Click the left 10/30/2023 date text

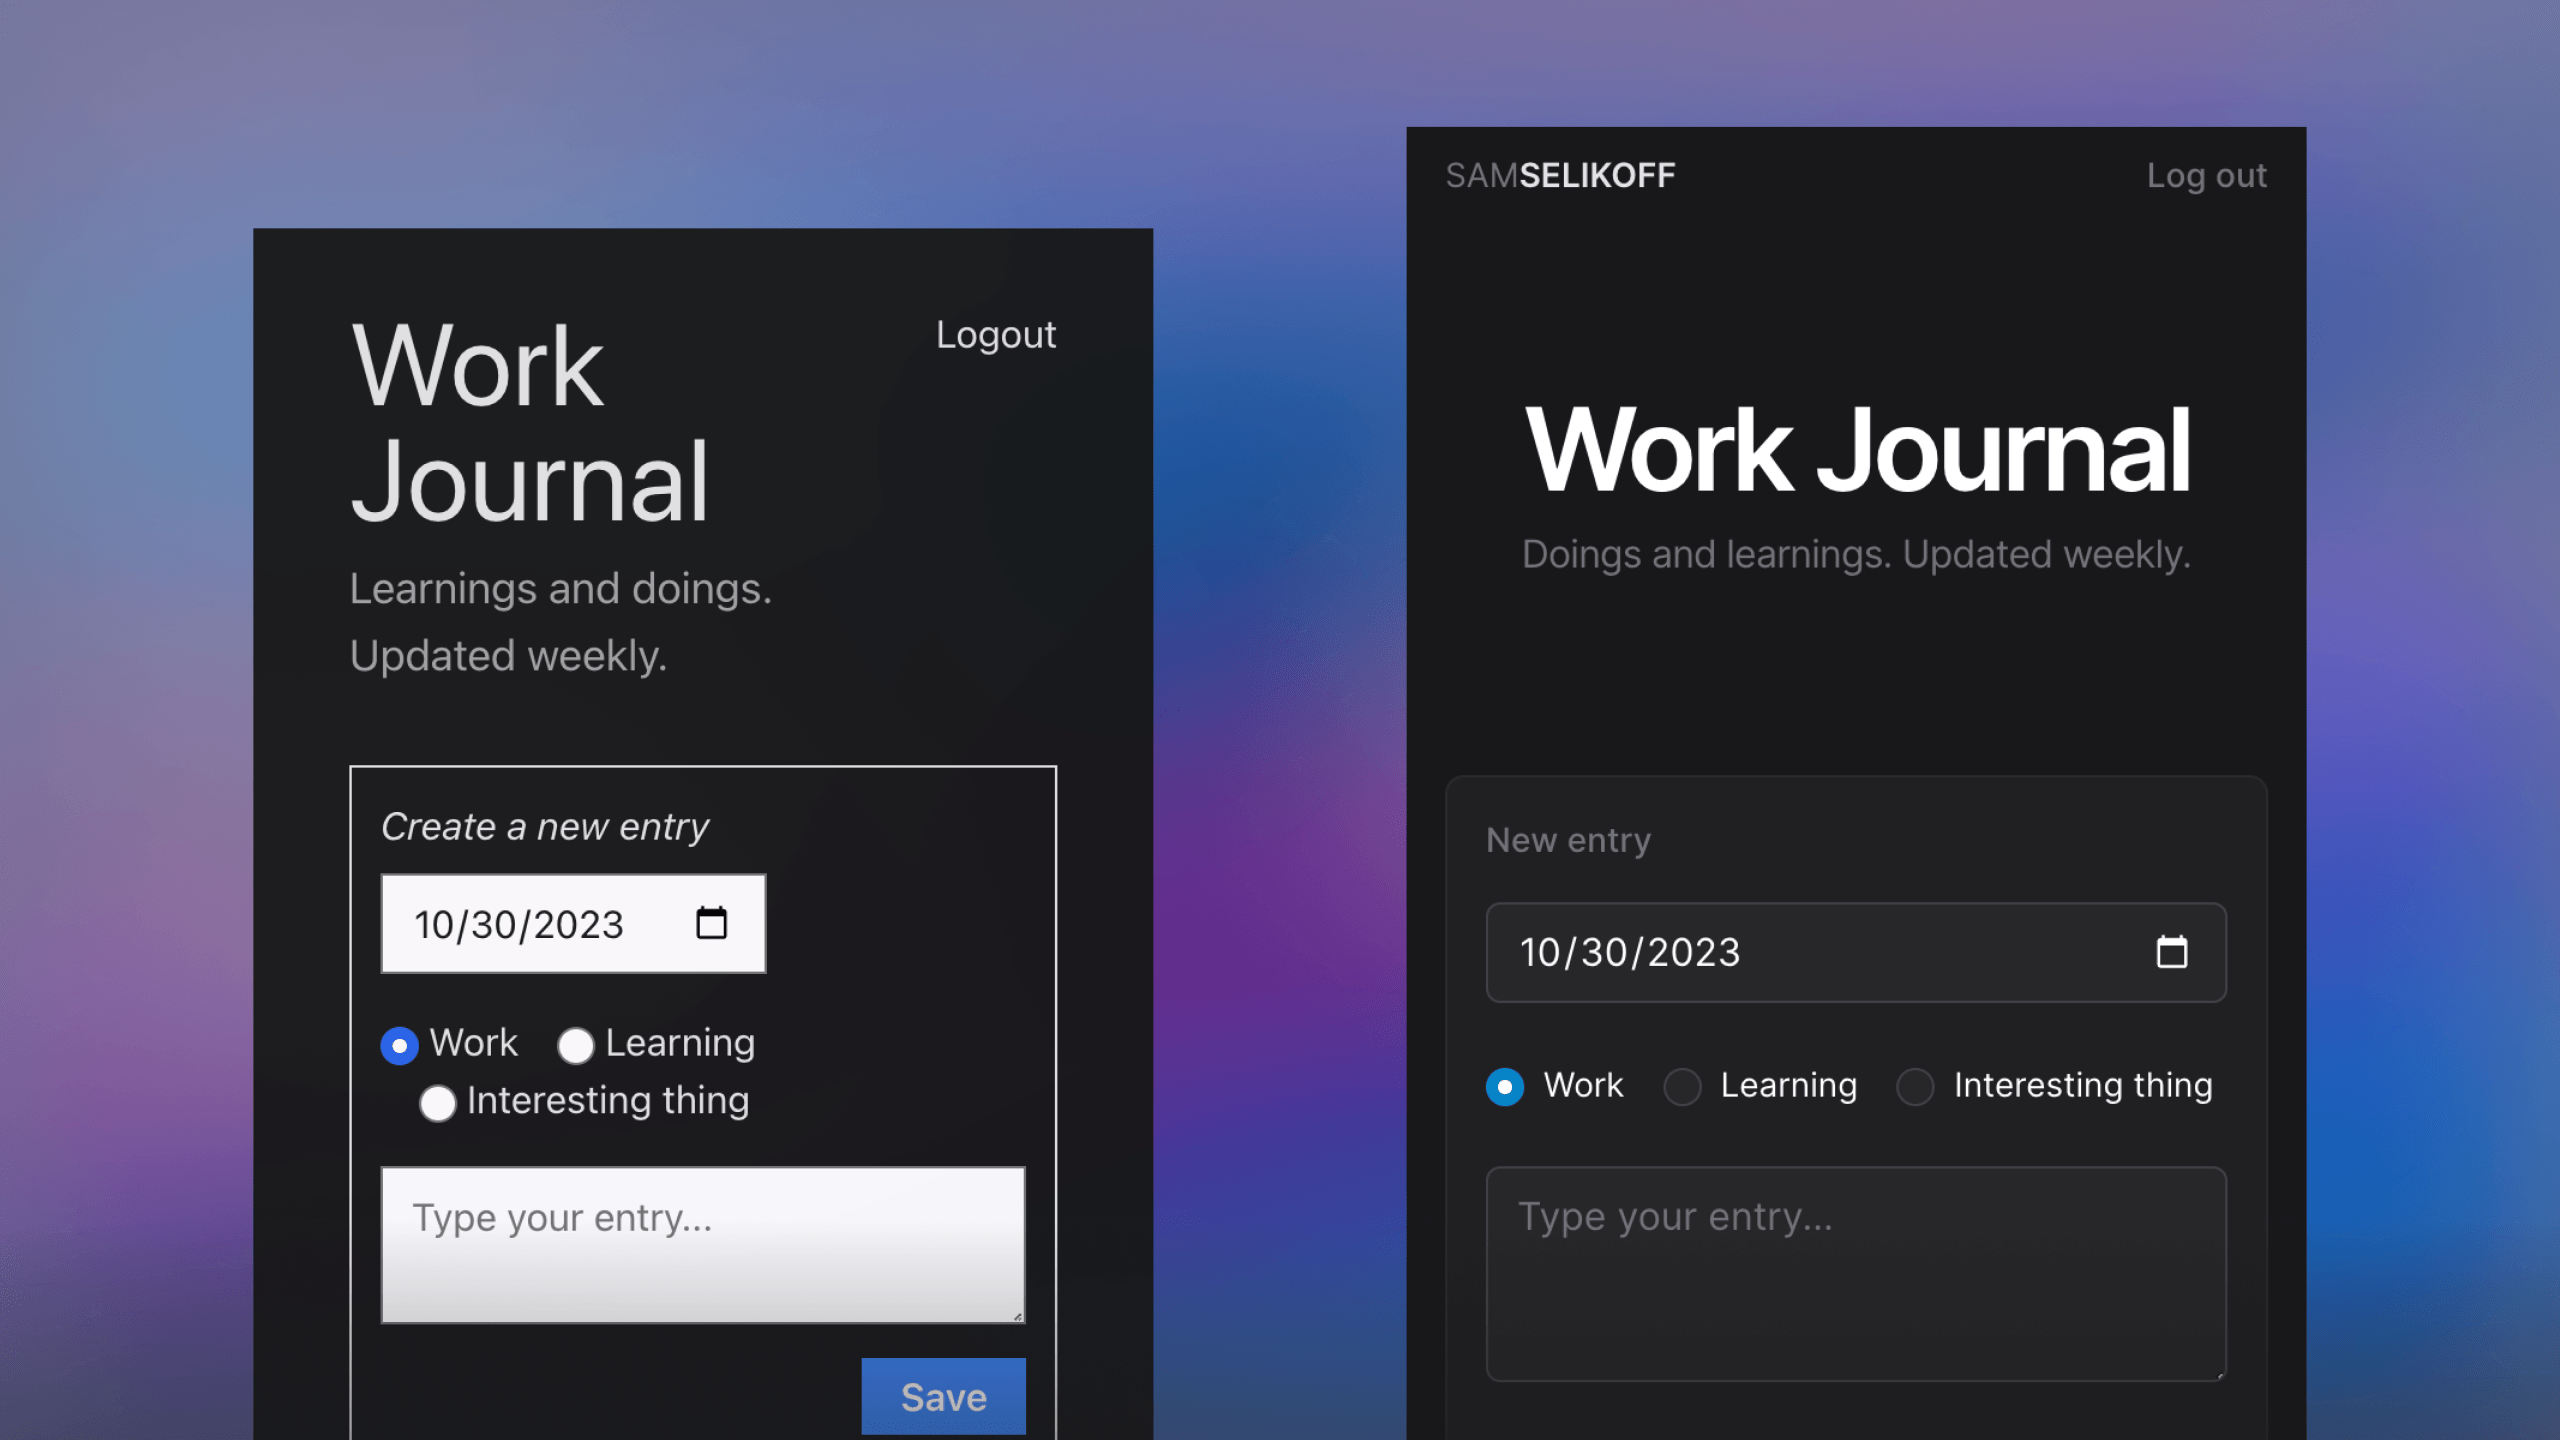519,925
